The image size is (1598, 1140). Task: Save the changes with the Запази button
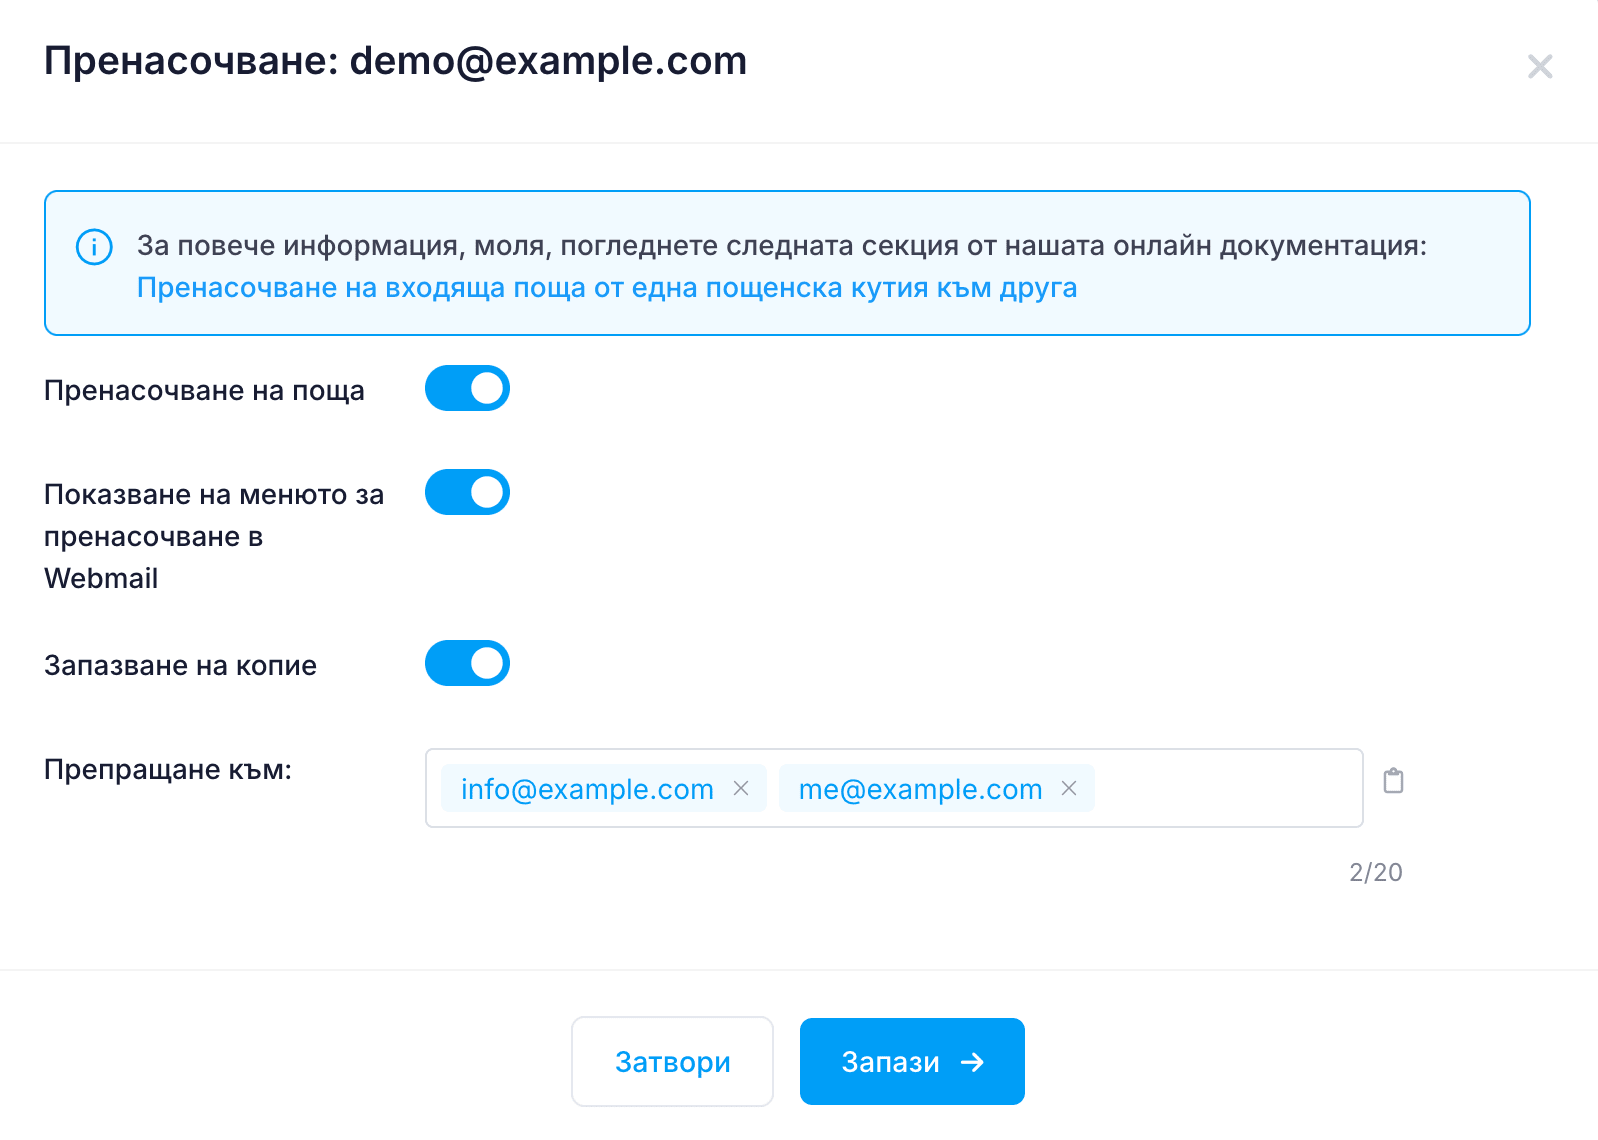tap(912, 1061)
